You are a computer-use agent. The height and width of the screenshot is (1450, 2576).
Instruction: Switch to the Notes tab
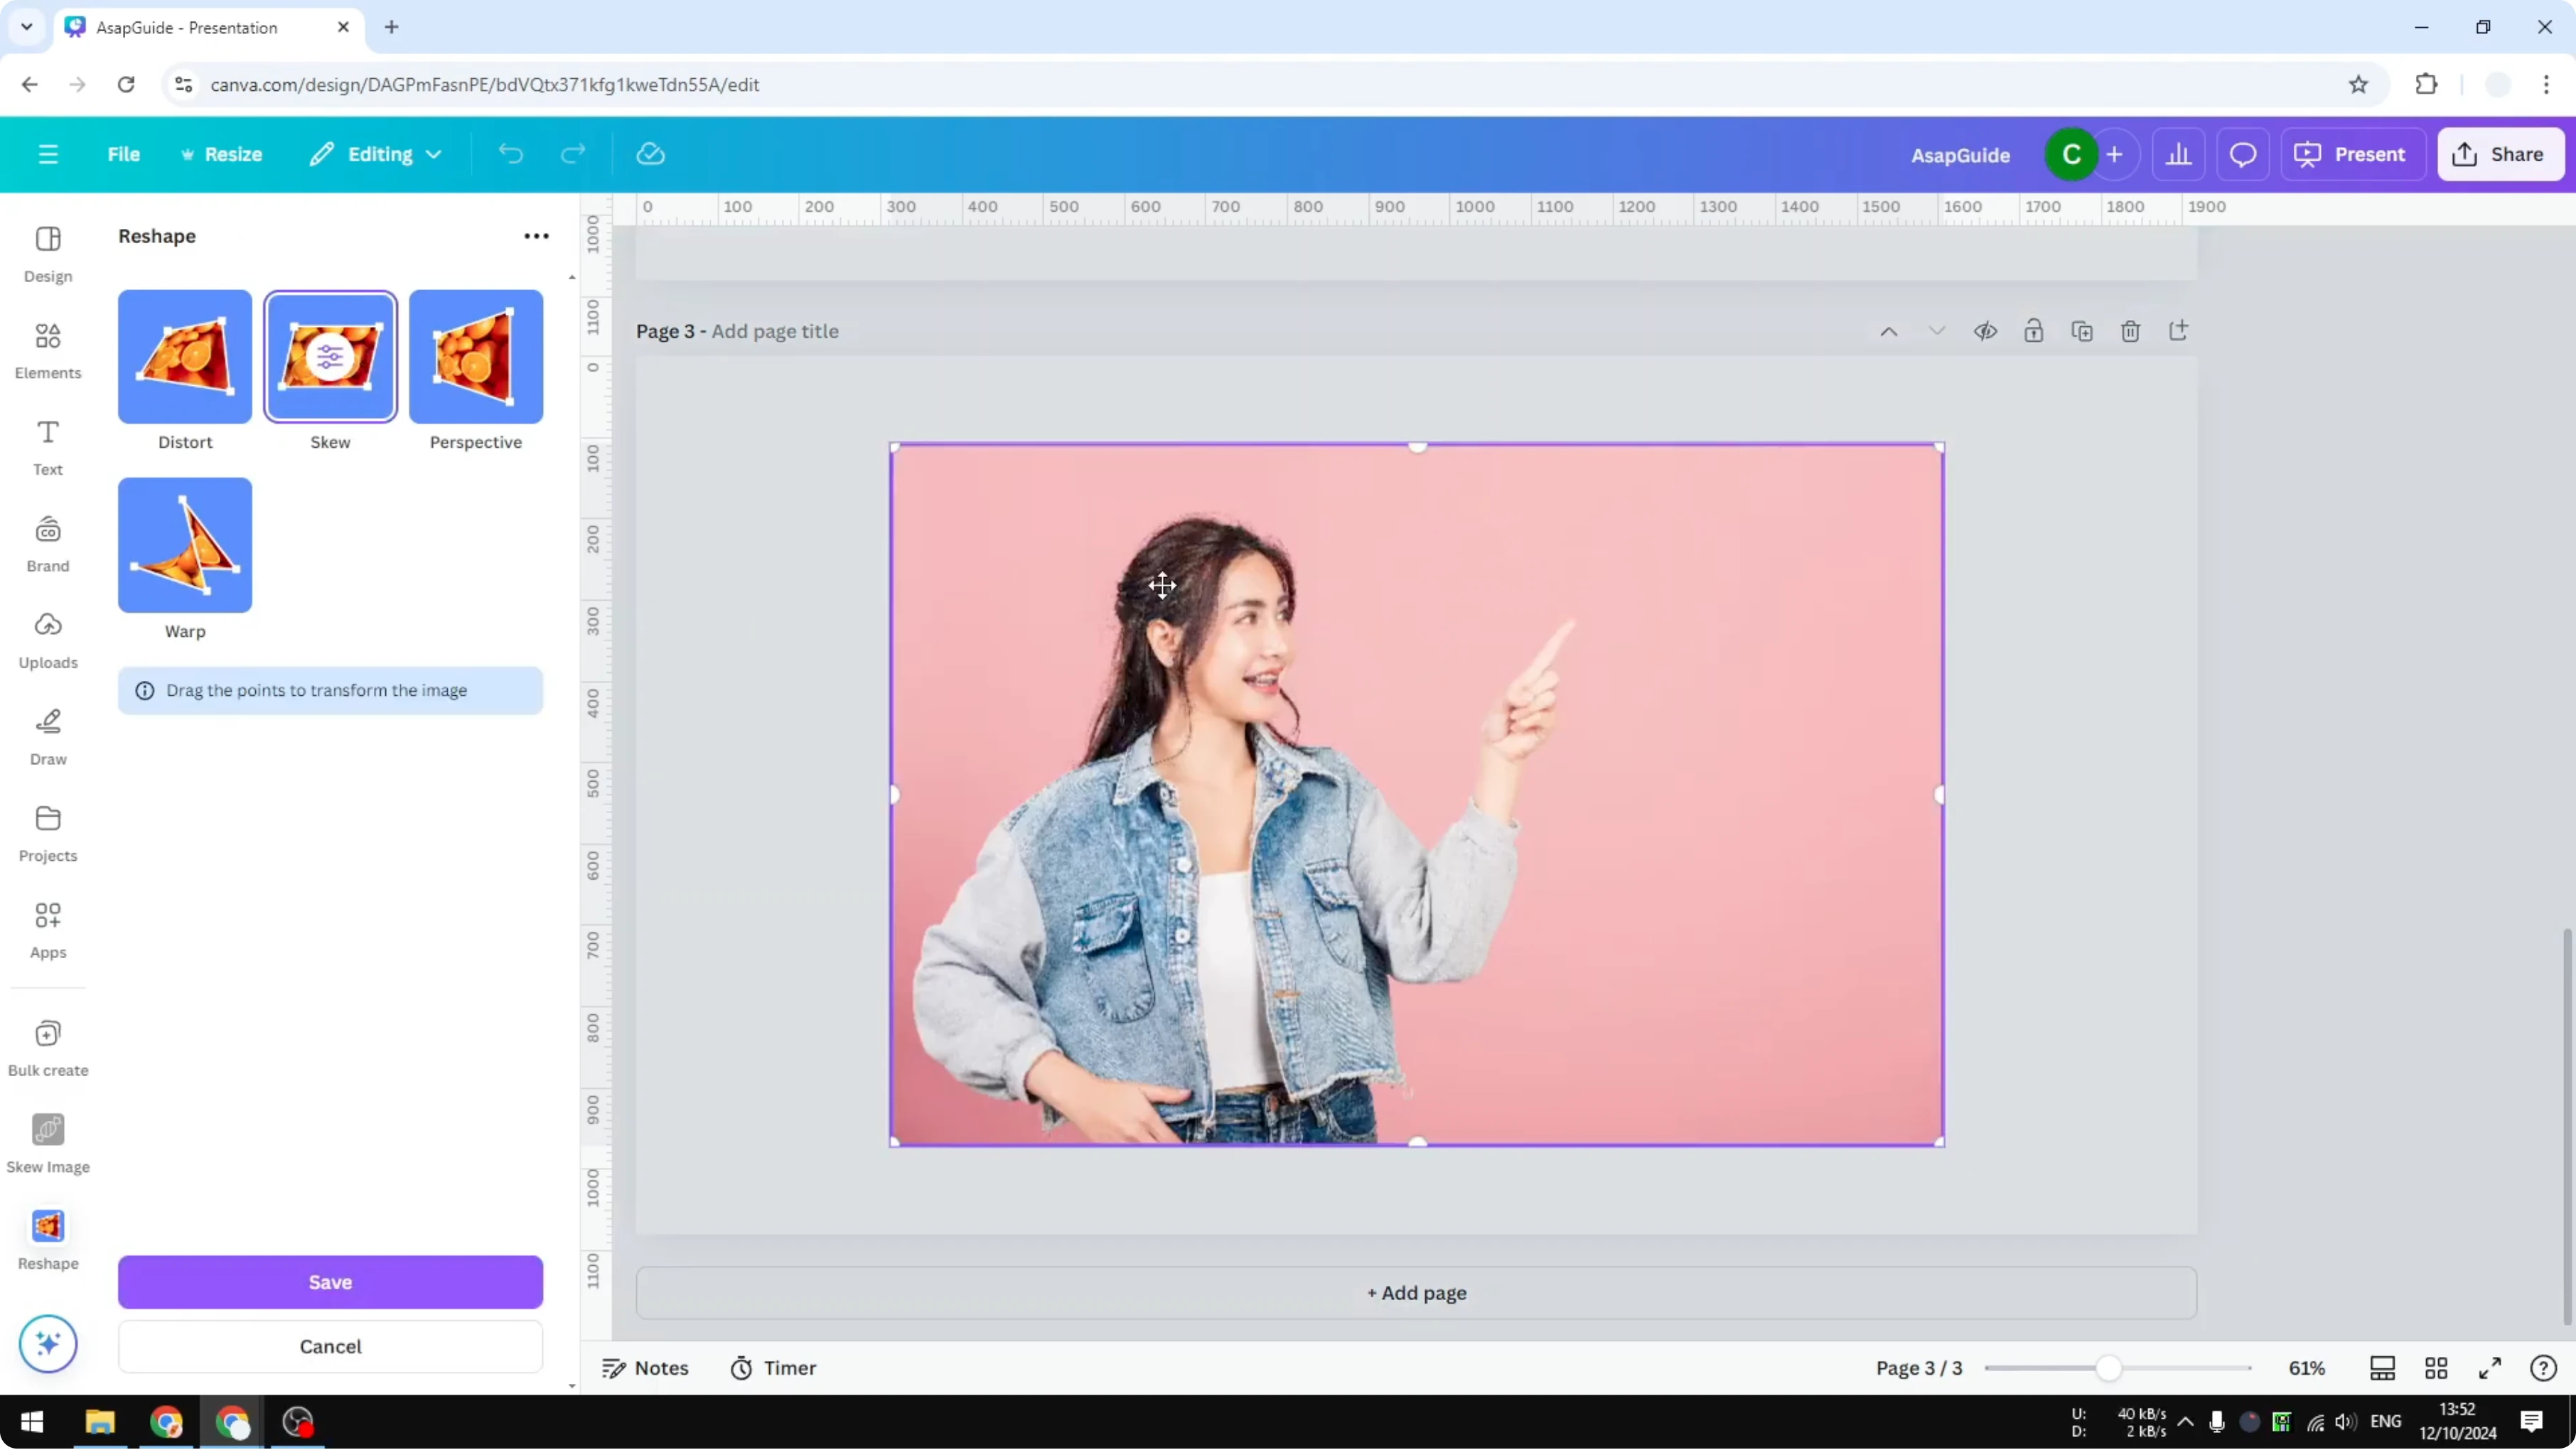tap(645, 1368)
